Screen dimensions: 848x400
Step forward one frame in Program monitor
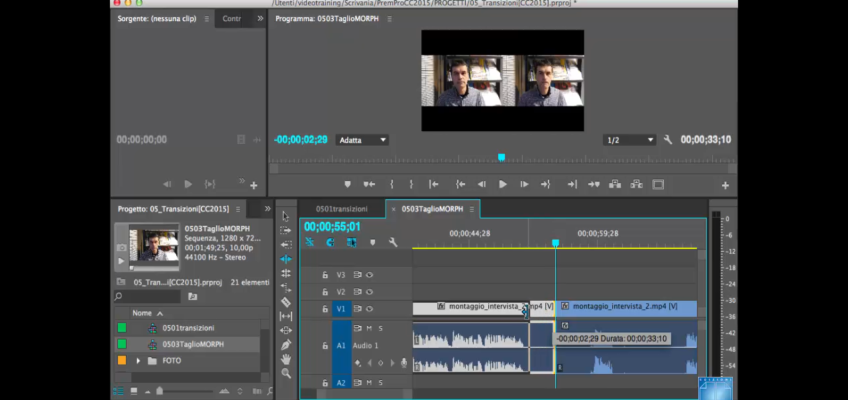[524, 184]
